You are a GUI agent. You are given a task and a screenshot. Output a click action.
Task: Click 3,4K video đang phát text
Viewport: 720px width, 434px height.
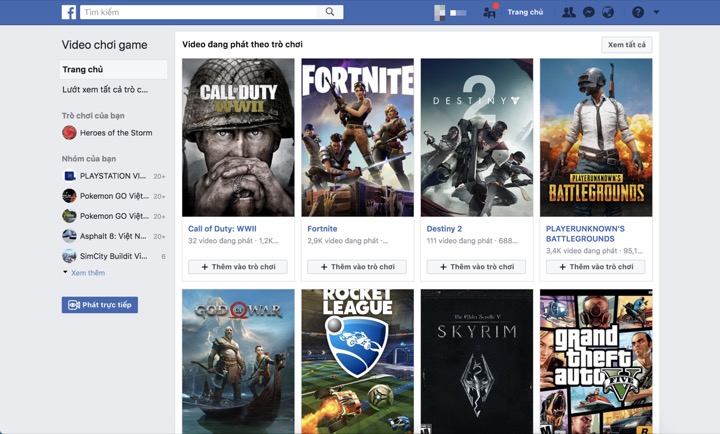click(581, 251)
